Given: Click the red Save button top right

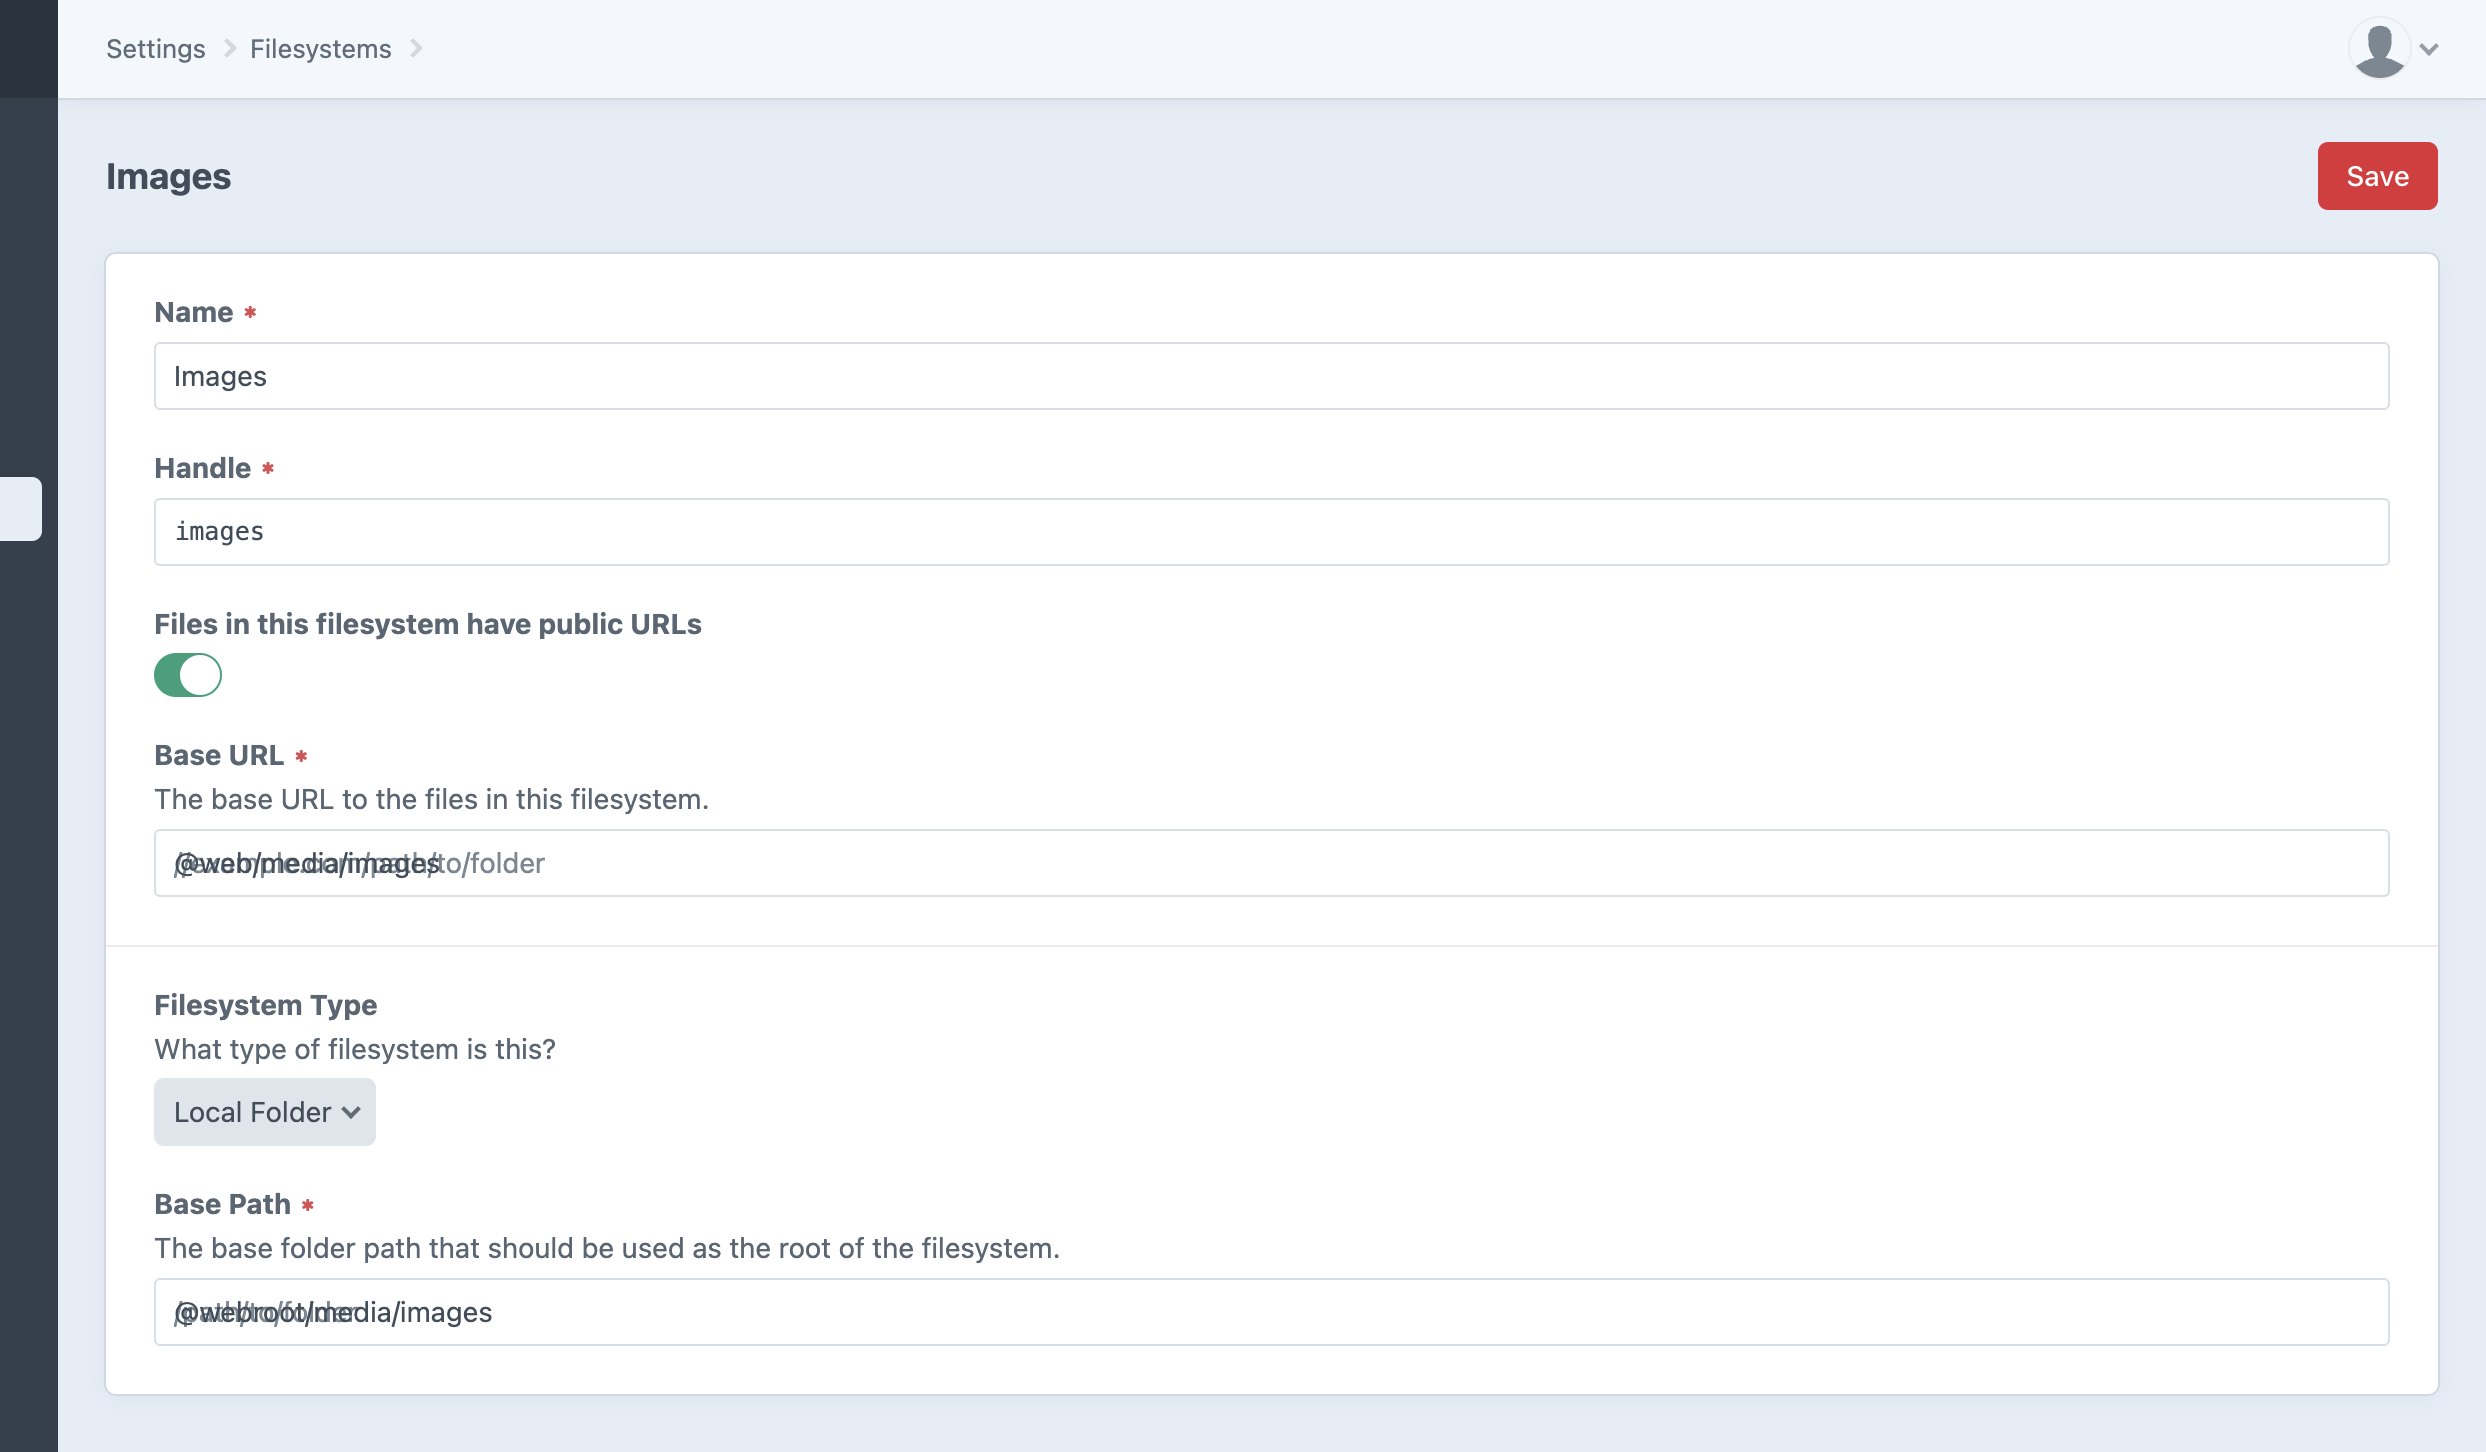Looking at the screenshot, I should tap(2377, 175).
